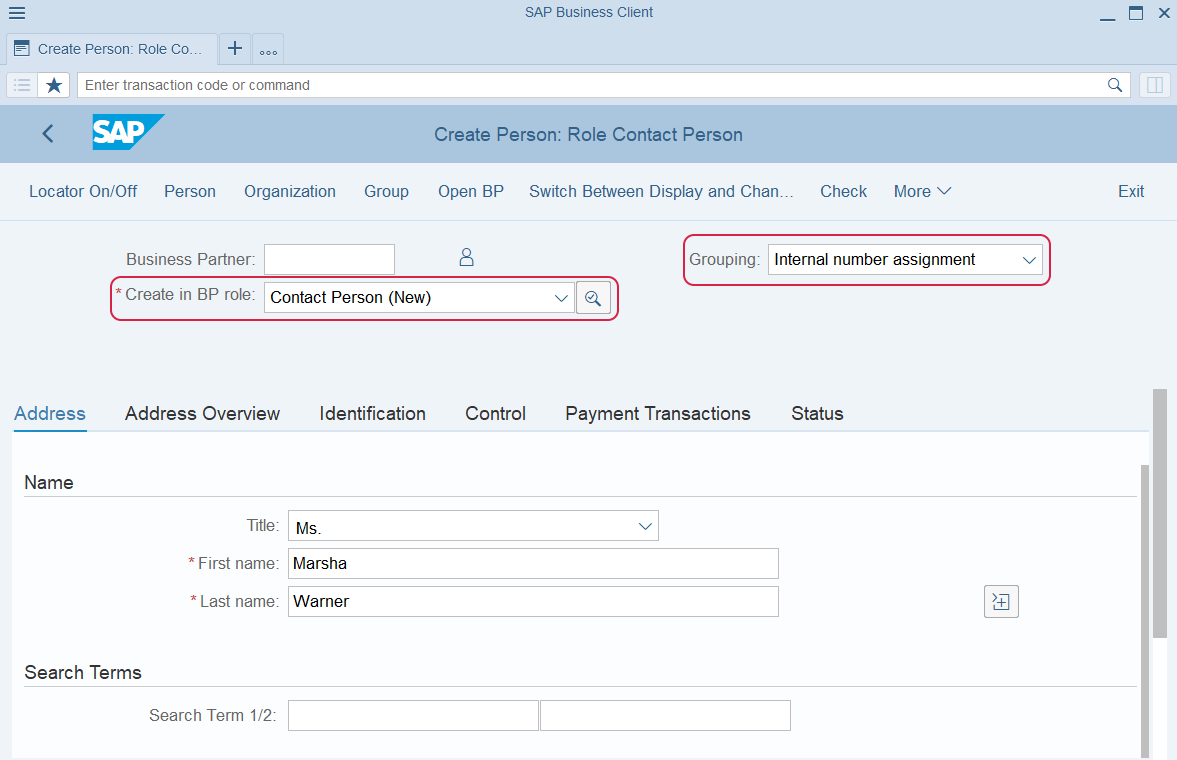Click the favorites star icon
Screen dimensions: 1177x760
pos(54,85)
